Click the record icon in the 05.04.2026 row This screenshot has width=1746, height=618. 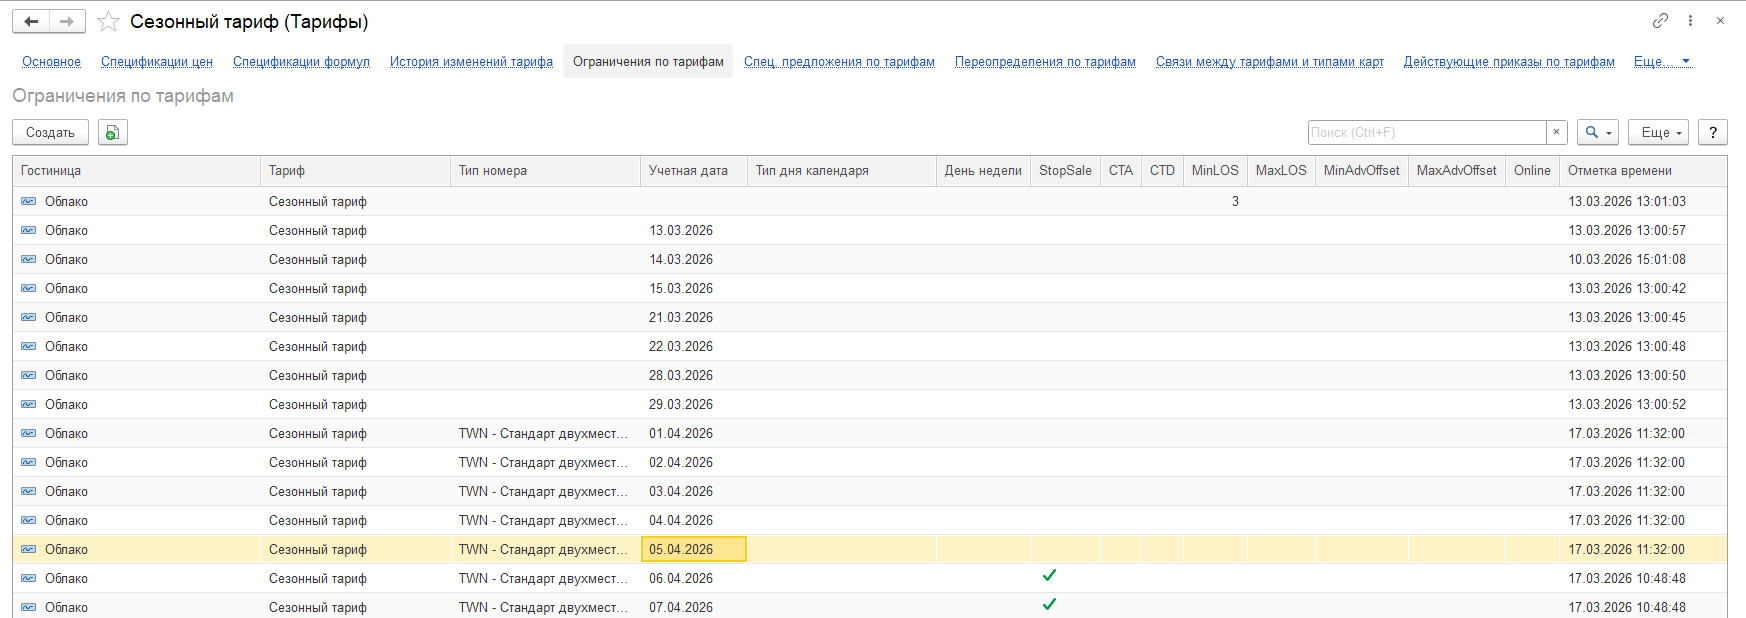click(x=29, y=549)
